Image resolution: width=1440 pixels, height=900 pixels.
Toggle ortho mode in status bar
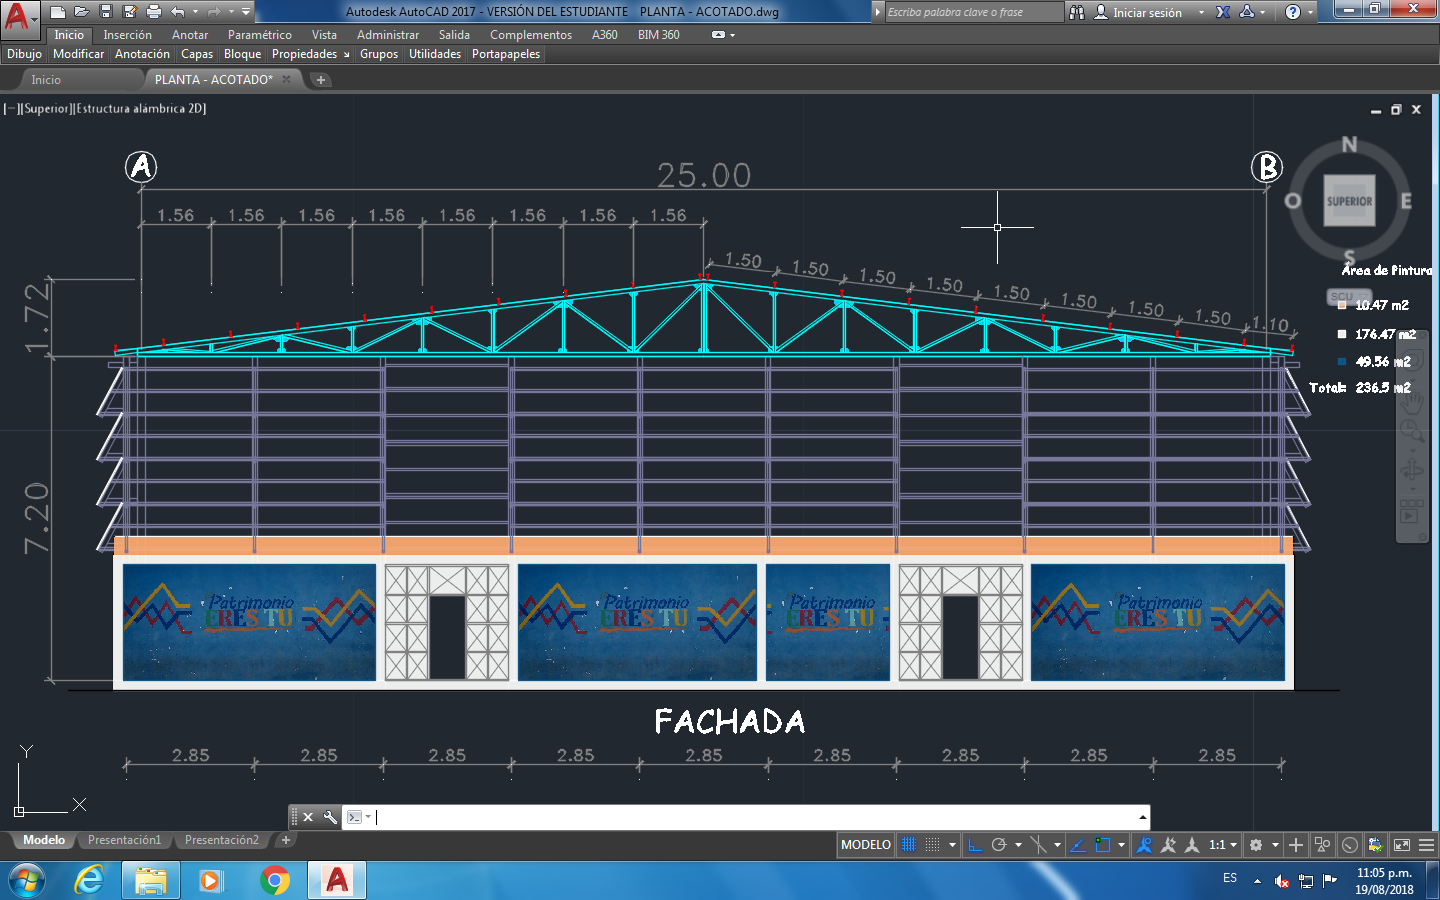point(975,845)
